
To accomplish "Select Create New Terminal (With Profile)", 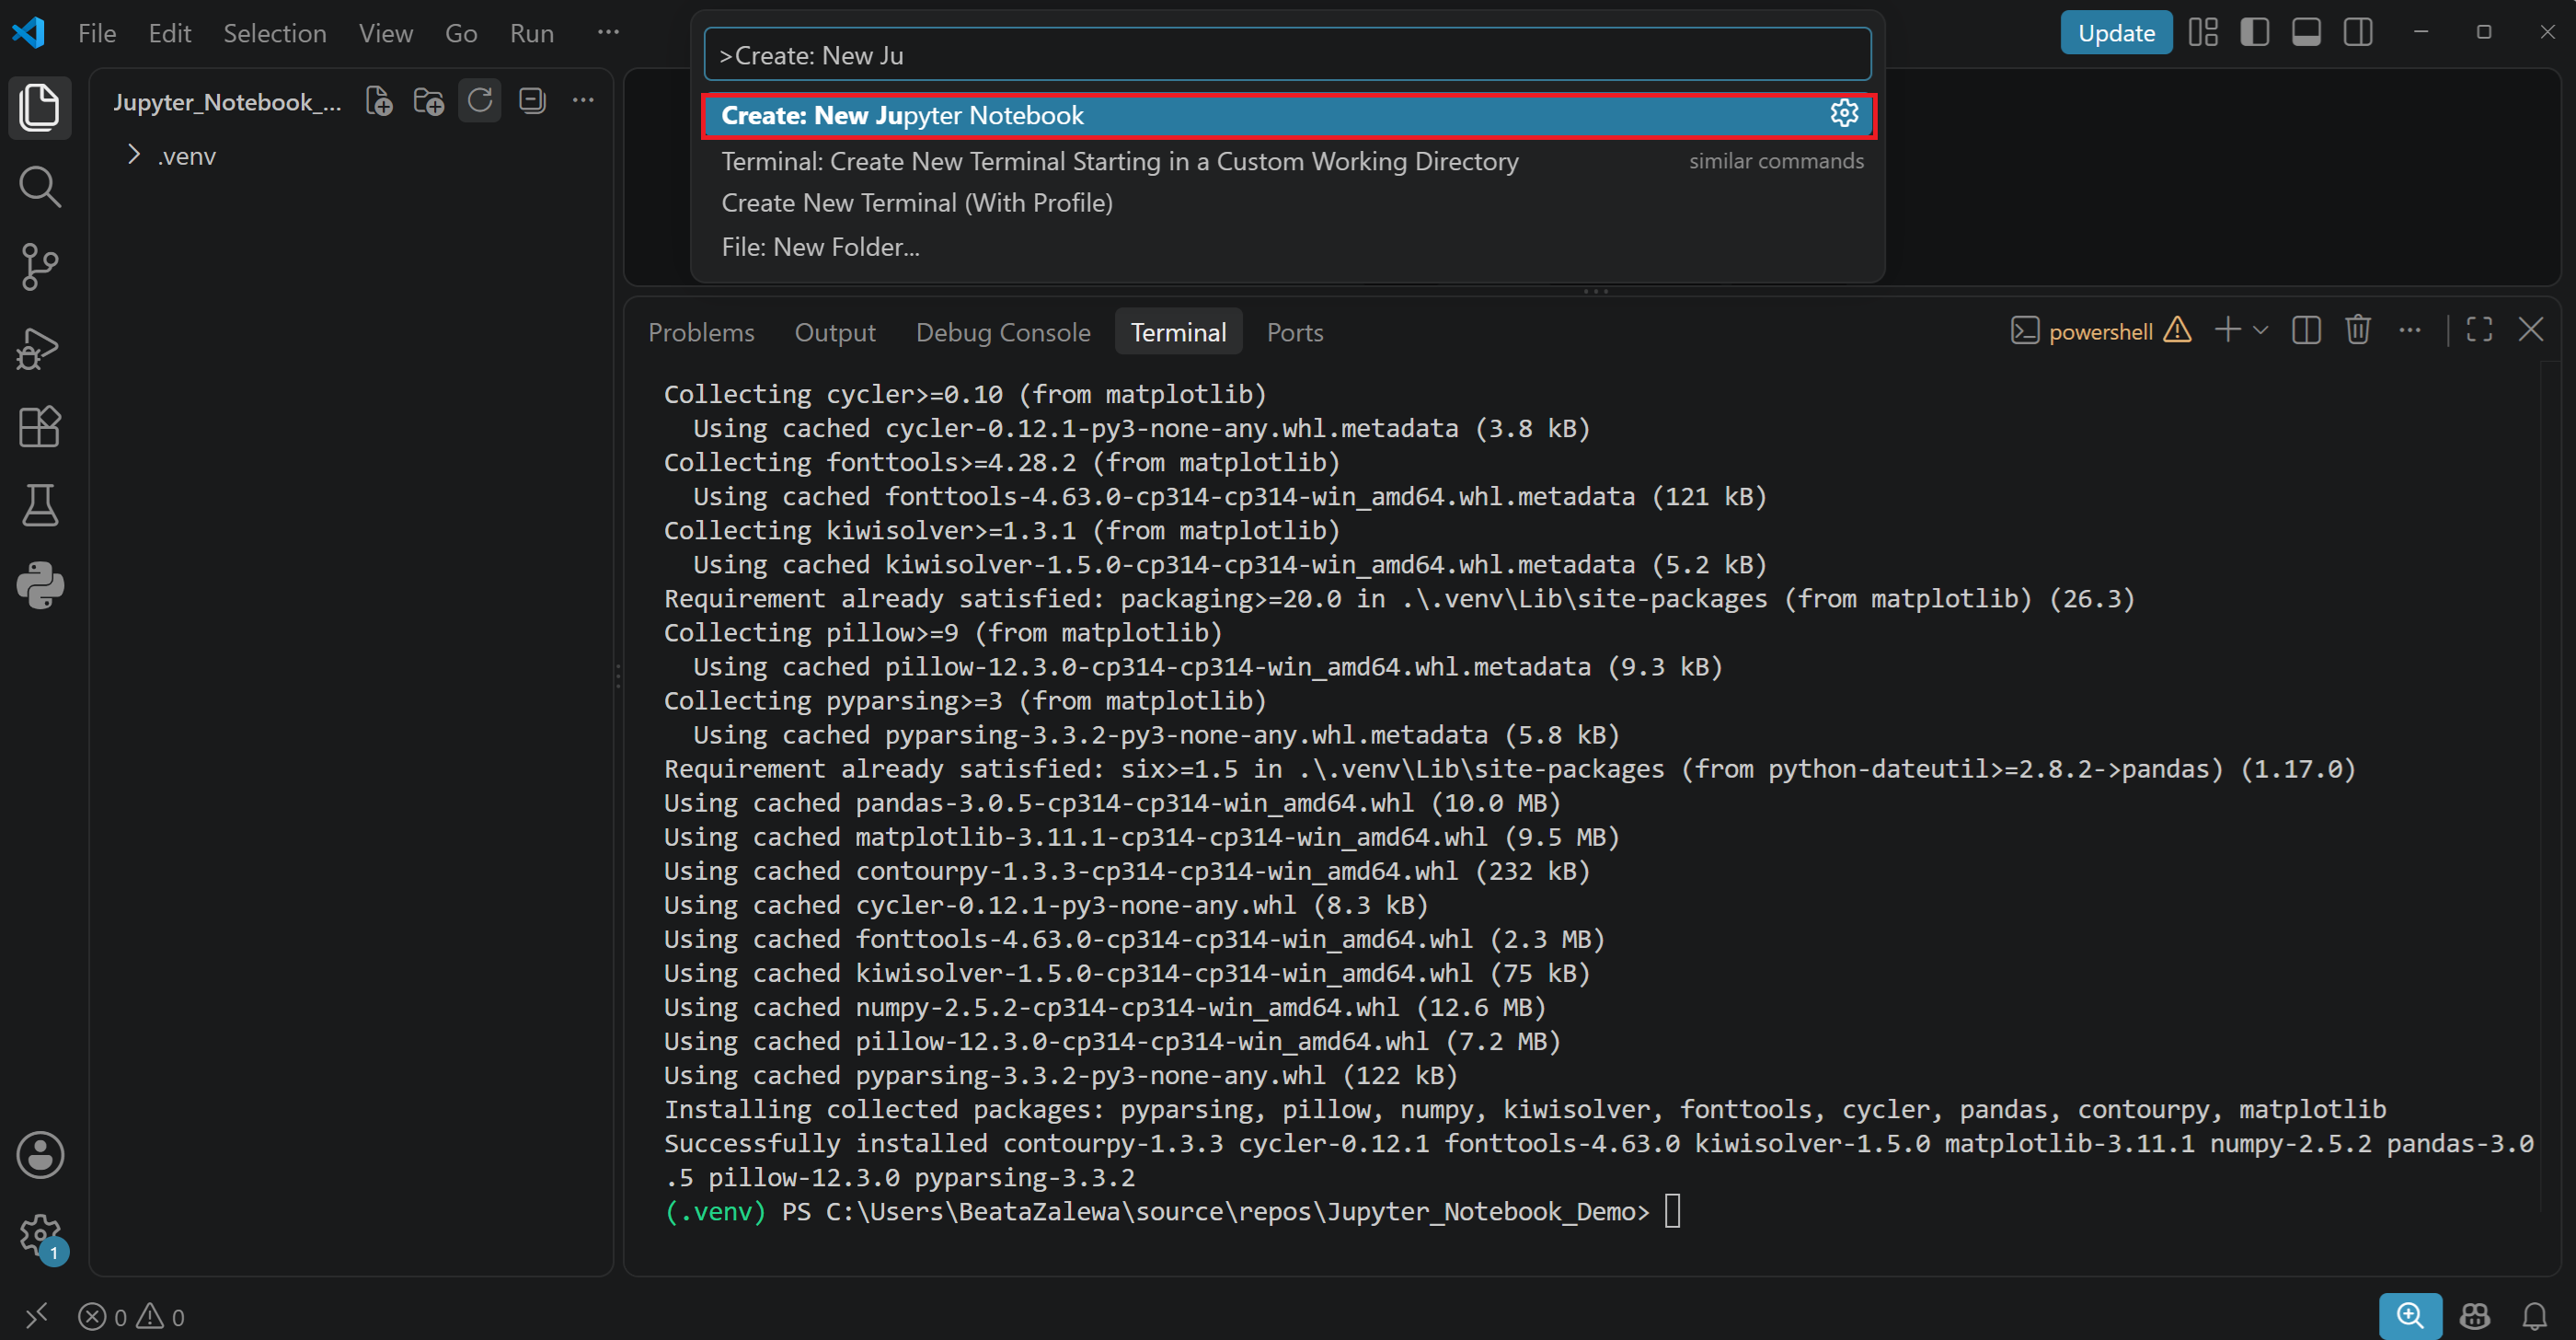I will [x=1287, y=203].
